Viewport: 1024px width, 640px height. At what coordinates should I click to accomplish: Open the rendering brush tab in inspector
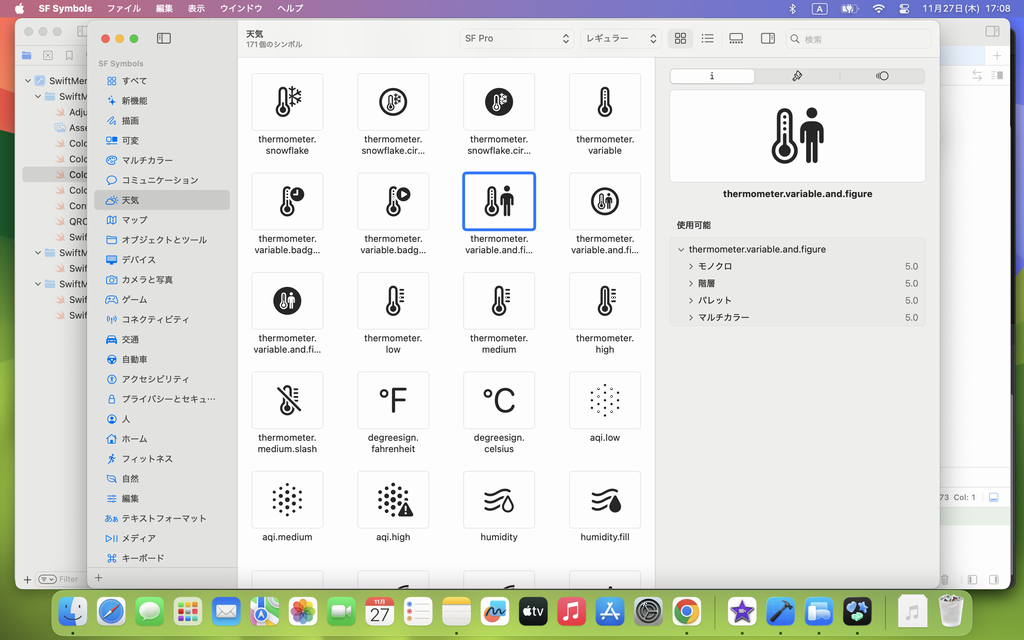click(797, 76)
